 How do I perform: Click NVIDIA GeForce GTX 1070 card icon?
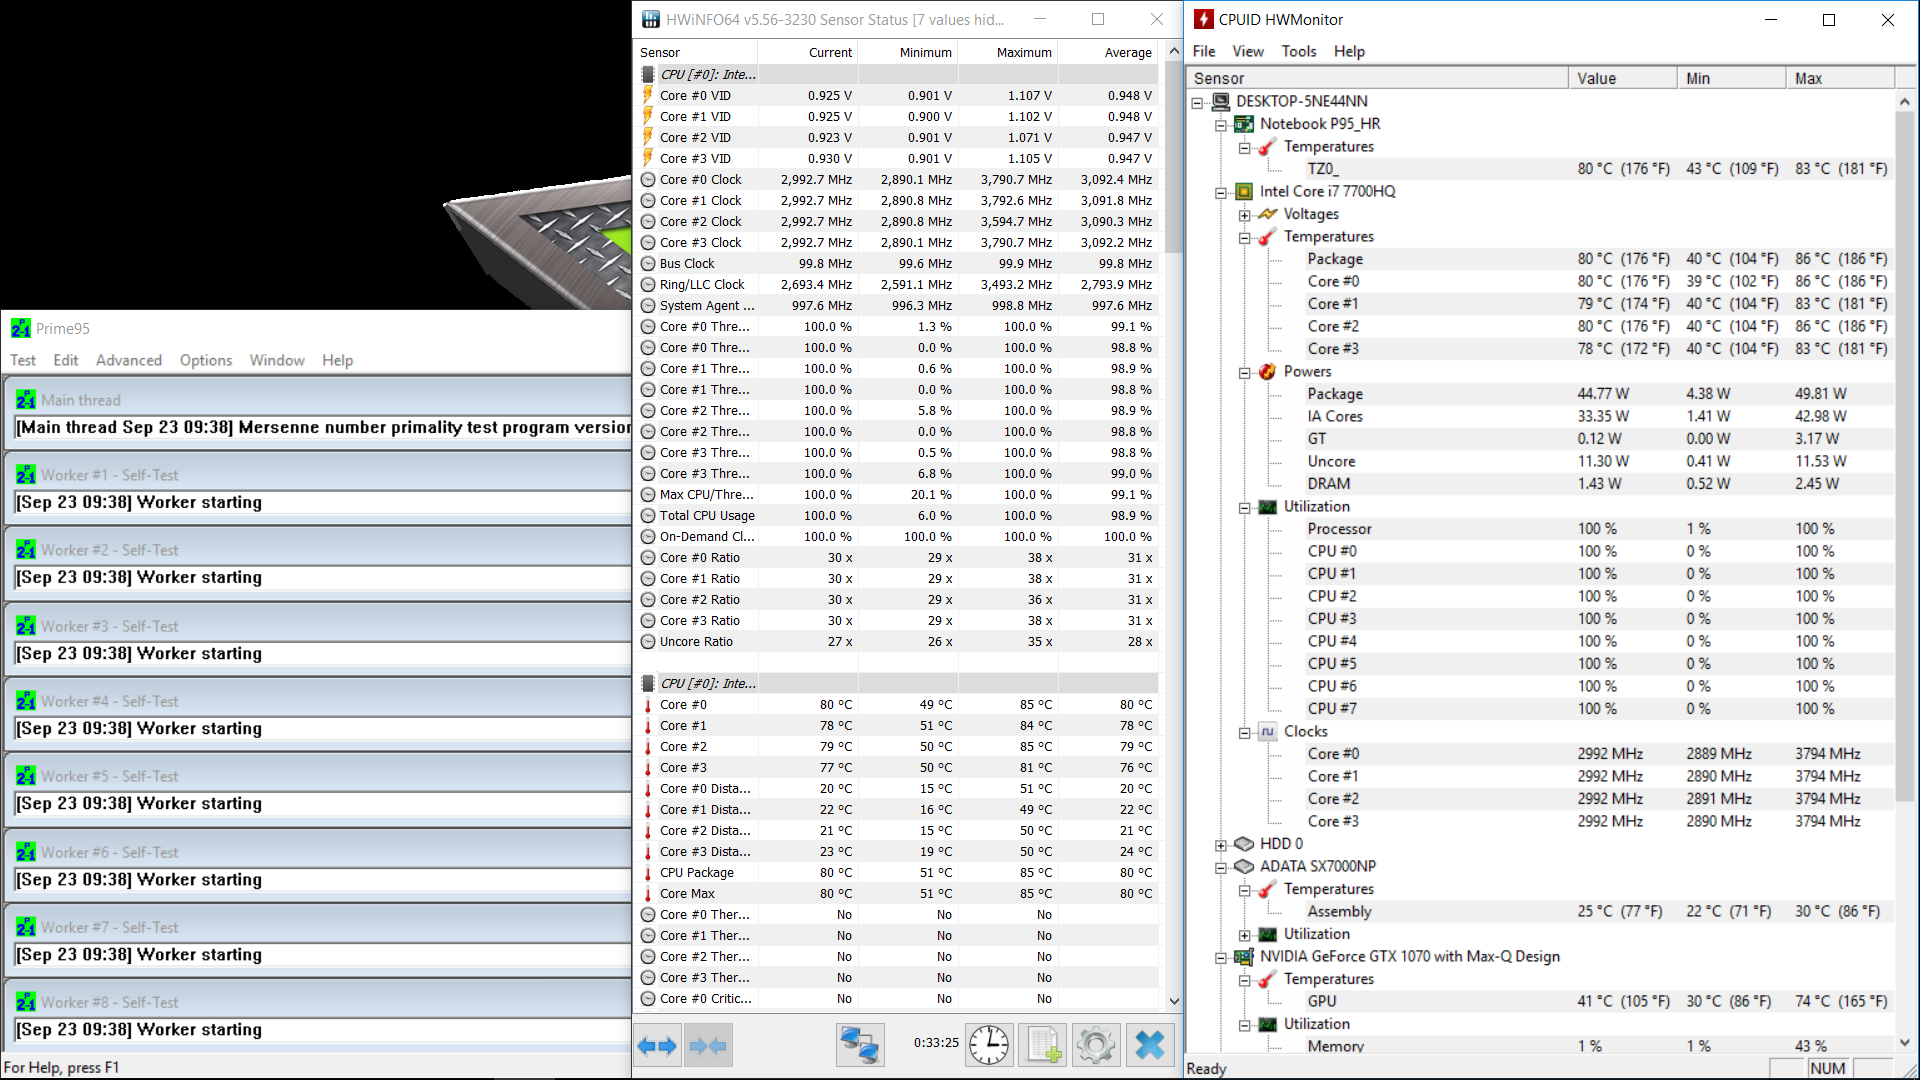click(1244, 956)
